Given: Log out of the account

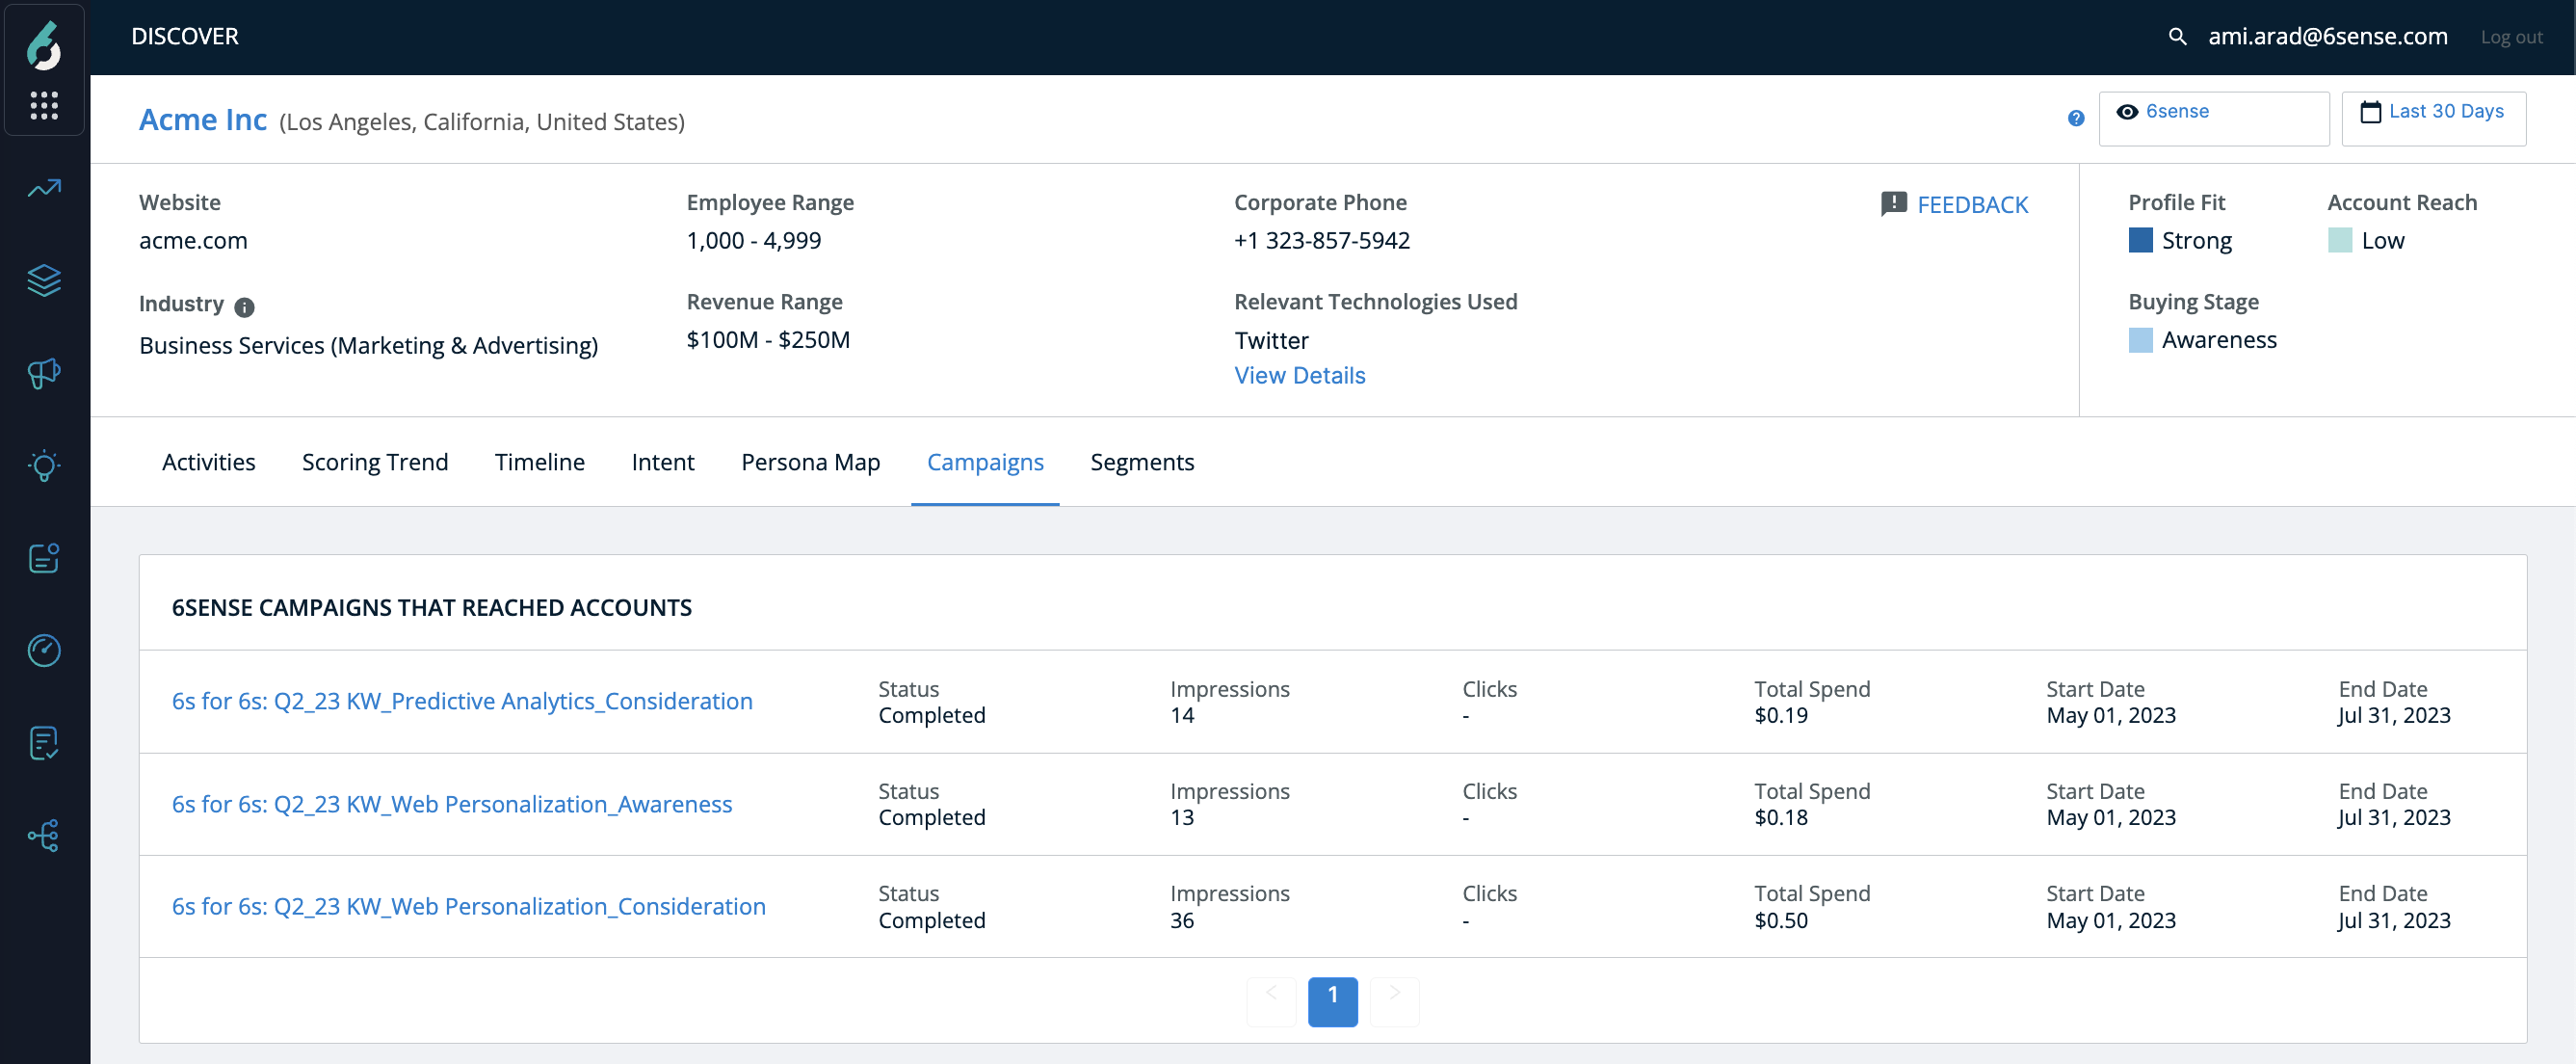Looking at the screenshot, I should pyautogui.click(x=2511, y=37).
